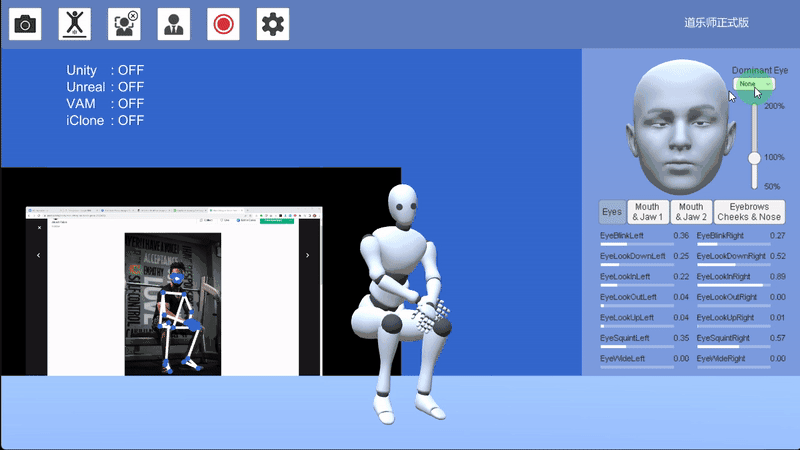The width and height of the screenshot is (800, 450).
Task: Click the X icon in captured preview
Action: pos(39,228)
